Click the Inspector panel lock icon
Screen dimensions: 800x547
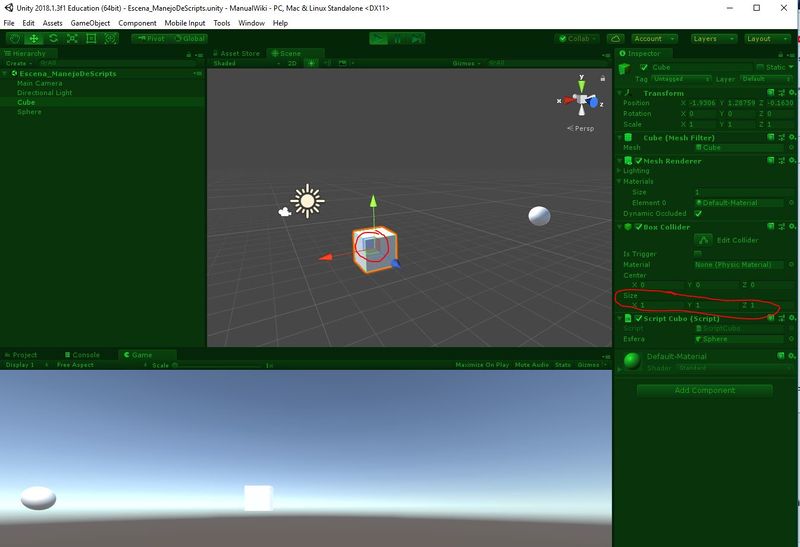pos(781,54)
